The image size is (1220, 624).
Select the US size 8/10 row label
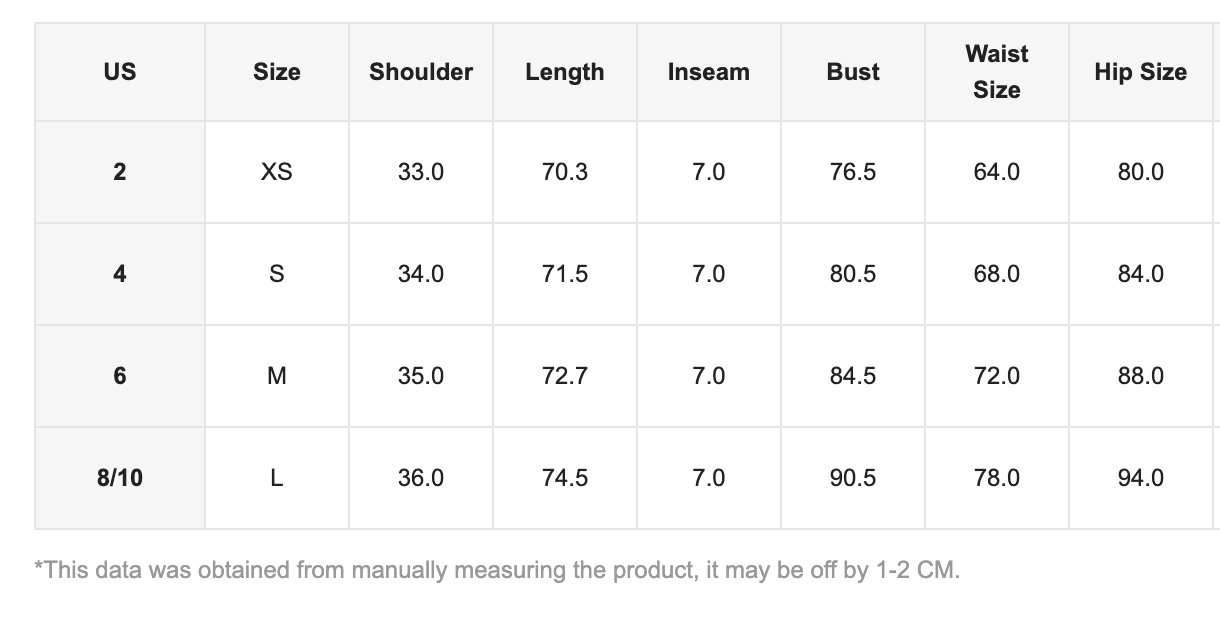pos(120,478)
